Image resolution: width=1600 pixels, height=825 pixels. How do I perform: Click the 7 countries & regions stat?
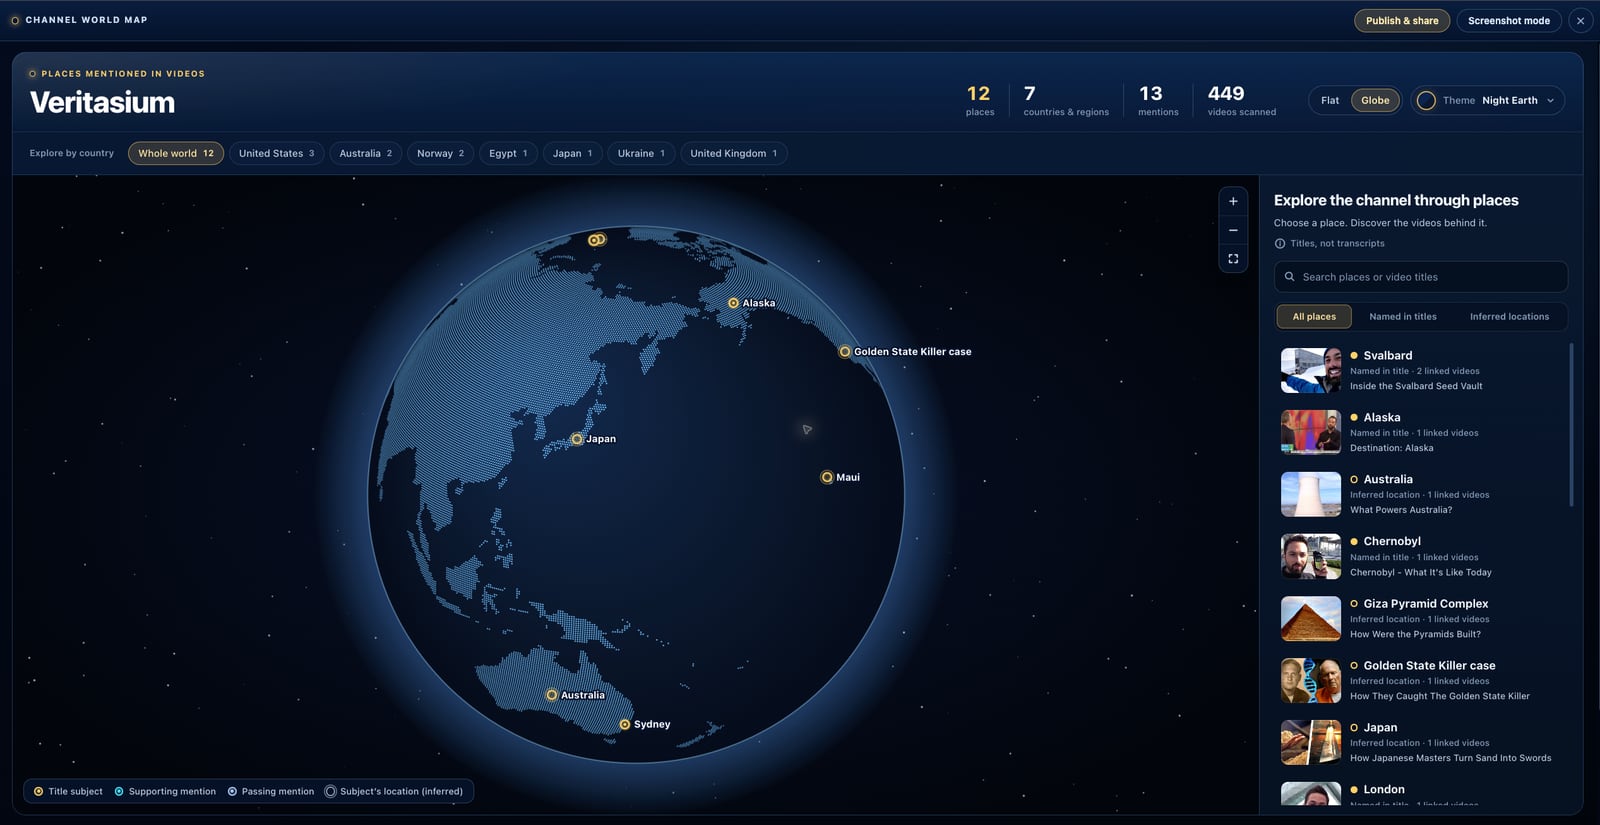pyautogui.click(x=1066, y=100)
